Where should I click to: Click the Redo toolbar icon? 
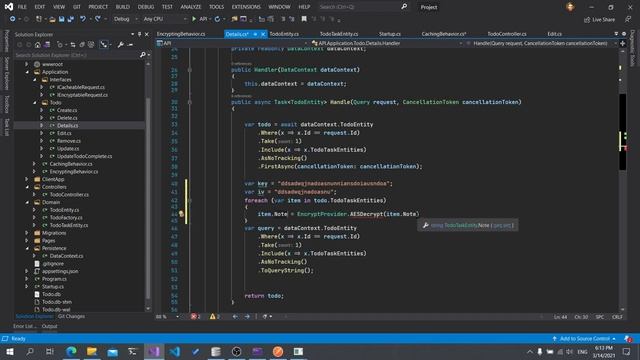[x=98, y=19]
